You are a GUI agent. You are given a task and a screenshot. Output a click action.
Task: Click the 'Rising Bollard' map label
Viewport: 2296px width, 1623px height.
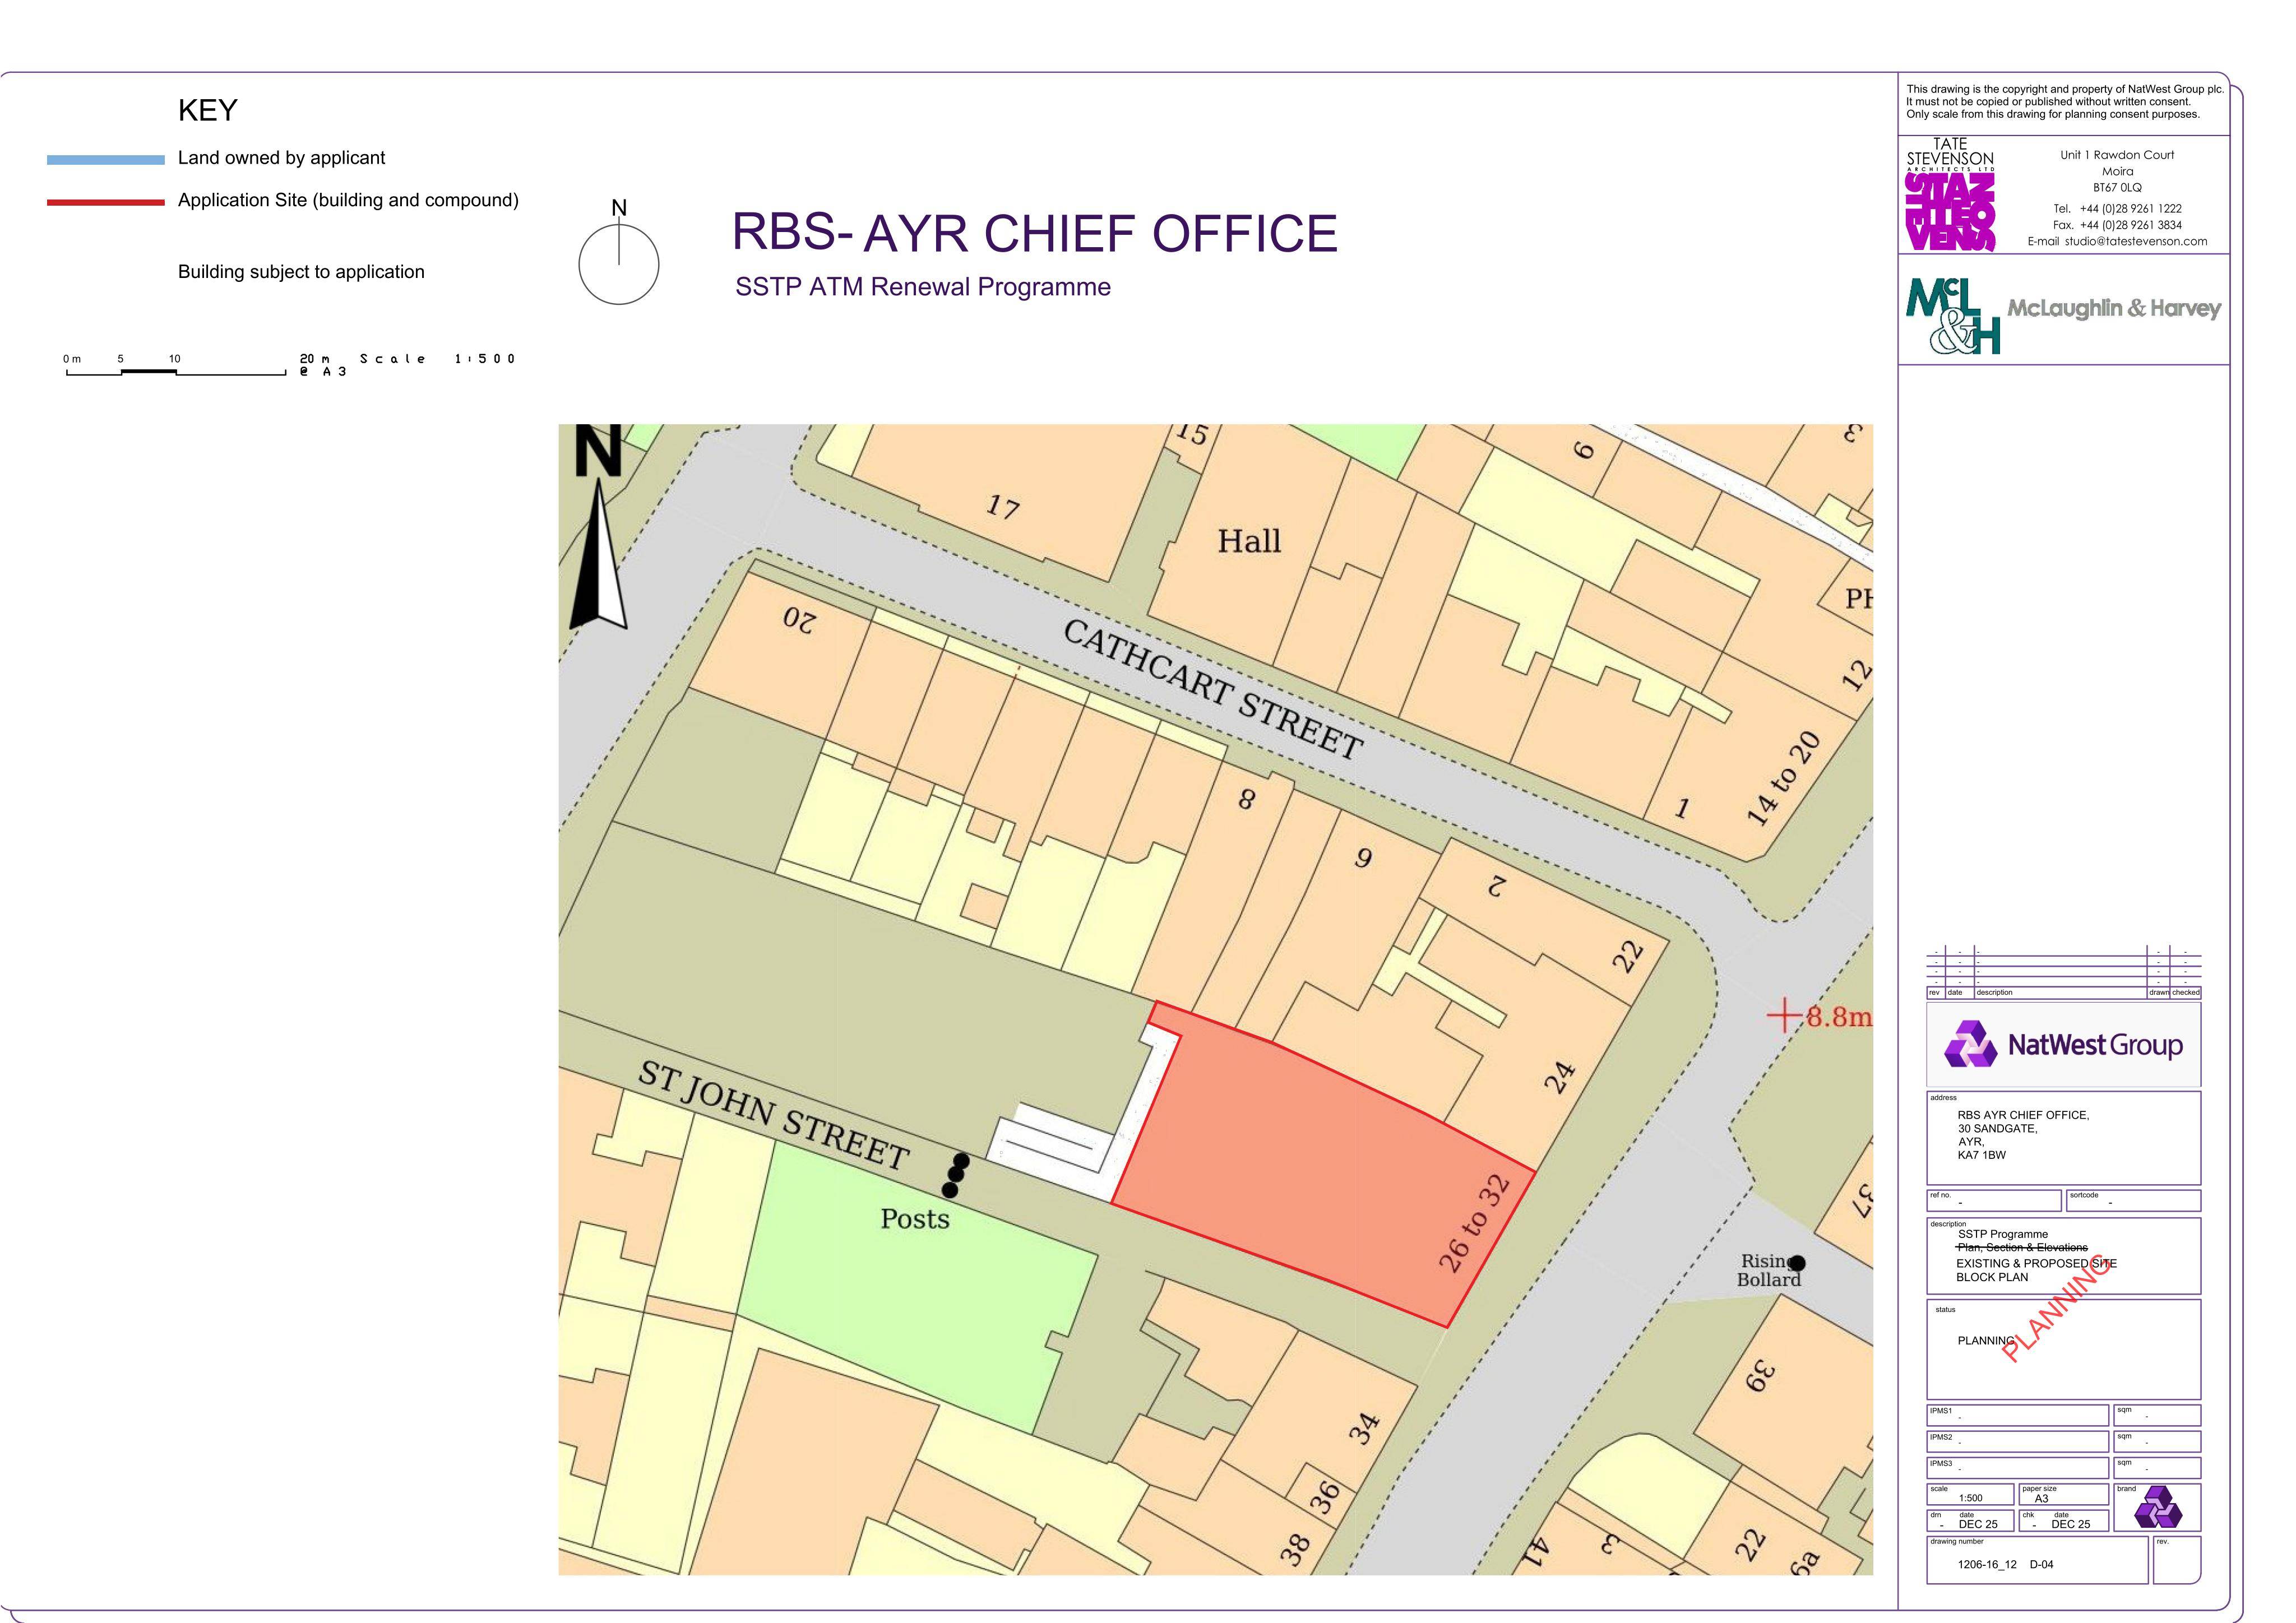1769,1270
